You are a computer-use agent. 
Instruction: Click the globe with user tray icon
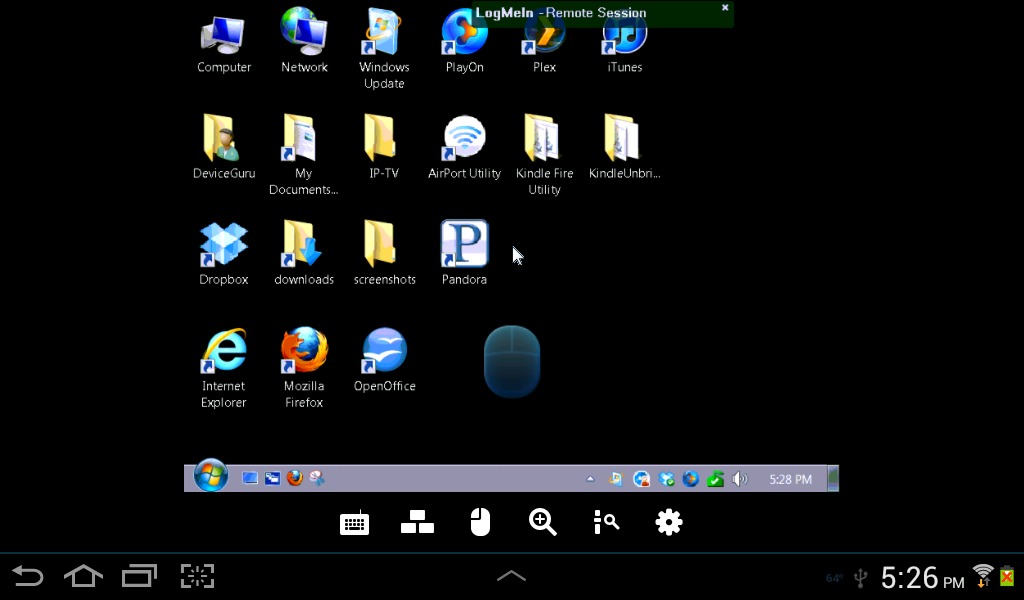coord(641,479)
